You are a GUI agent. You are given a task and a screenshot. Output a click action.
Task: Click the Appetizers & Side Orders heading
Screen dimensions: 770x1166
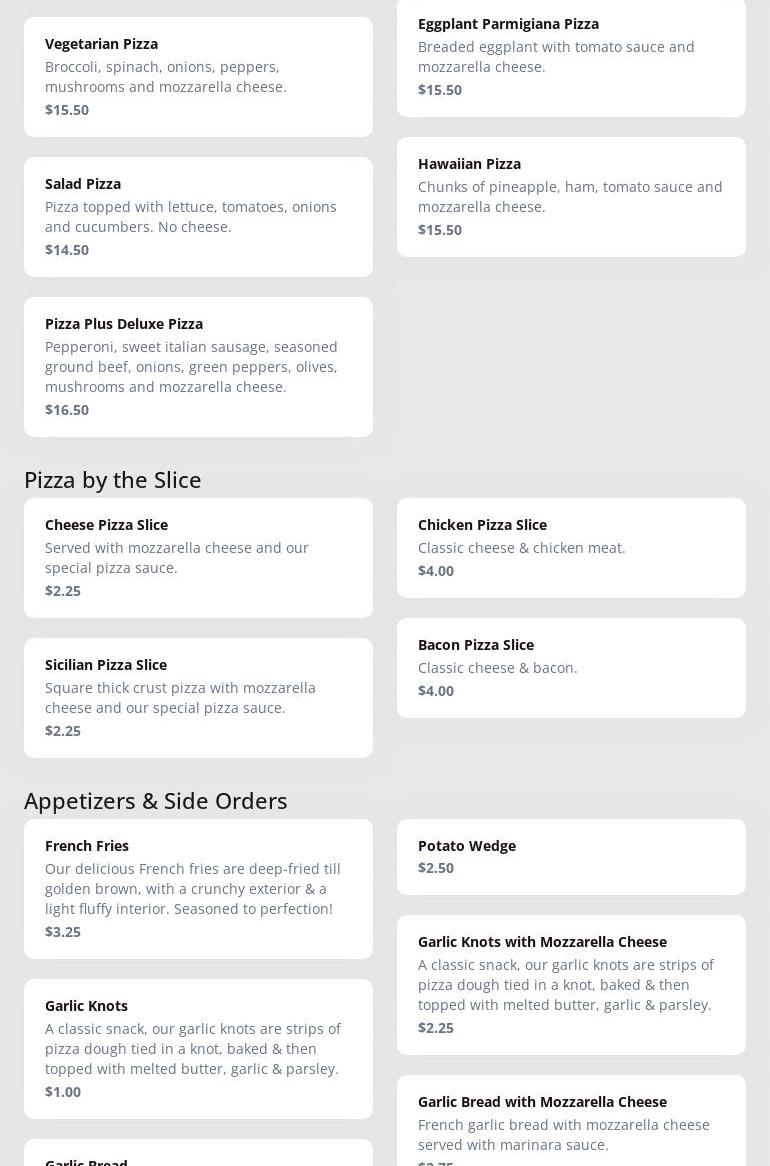point(156,801)
